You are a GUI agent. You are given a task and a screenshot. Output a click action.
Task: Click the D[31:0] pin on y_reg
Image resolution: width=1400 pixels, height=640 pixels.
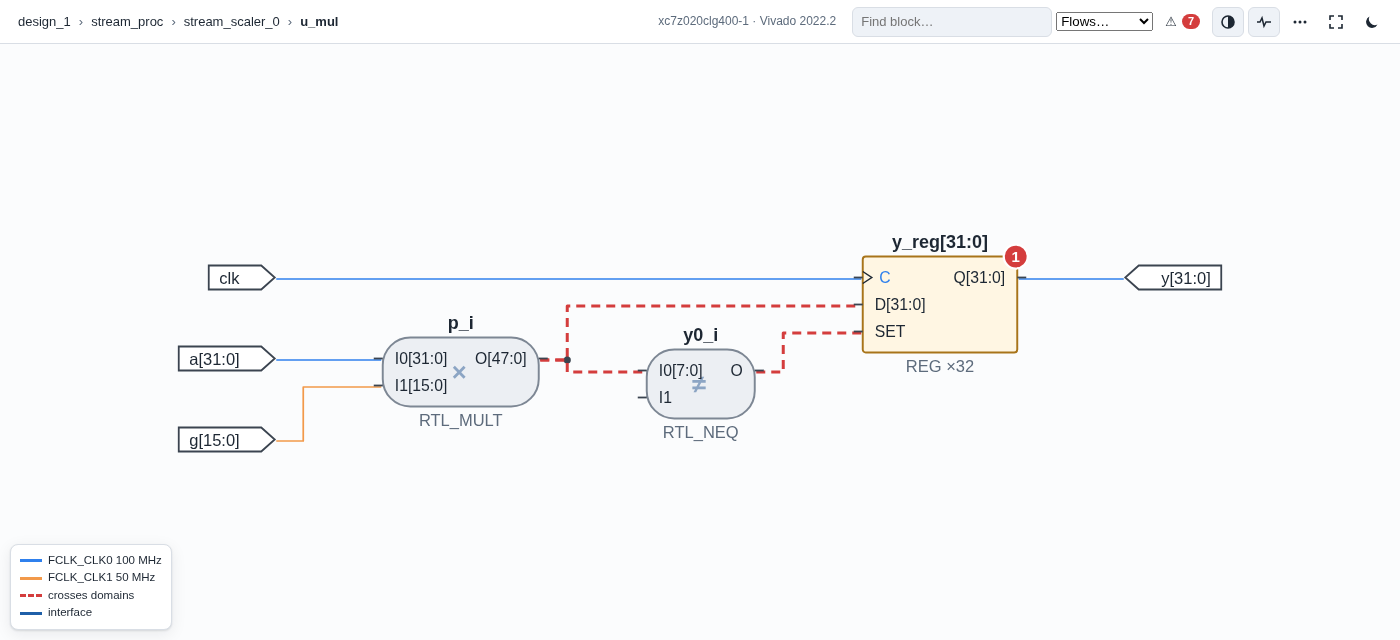900,305
